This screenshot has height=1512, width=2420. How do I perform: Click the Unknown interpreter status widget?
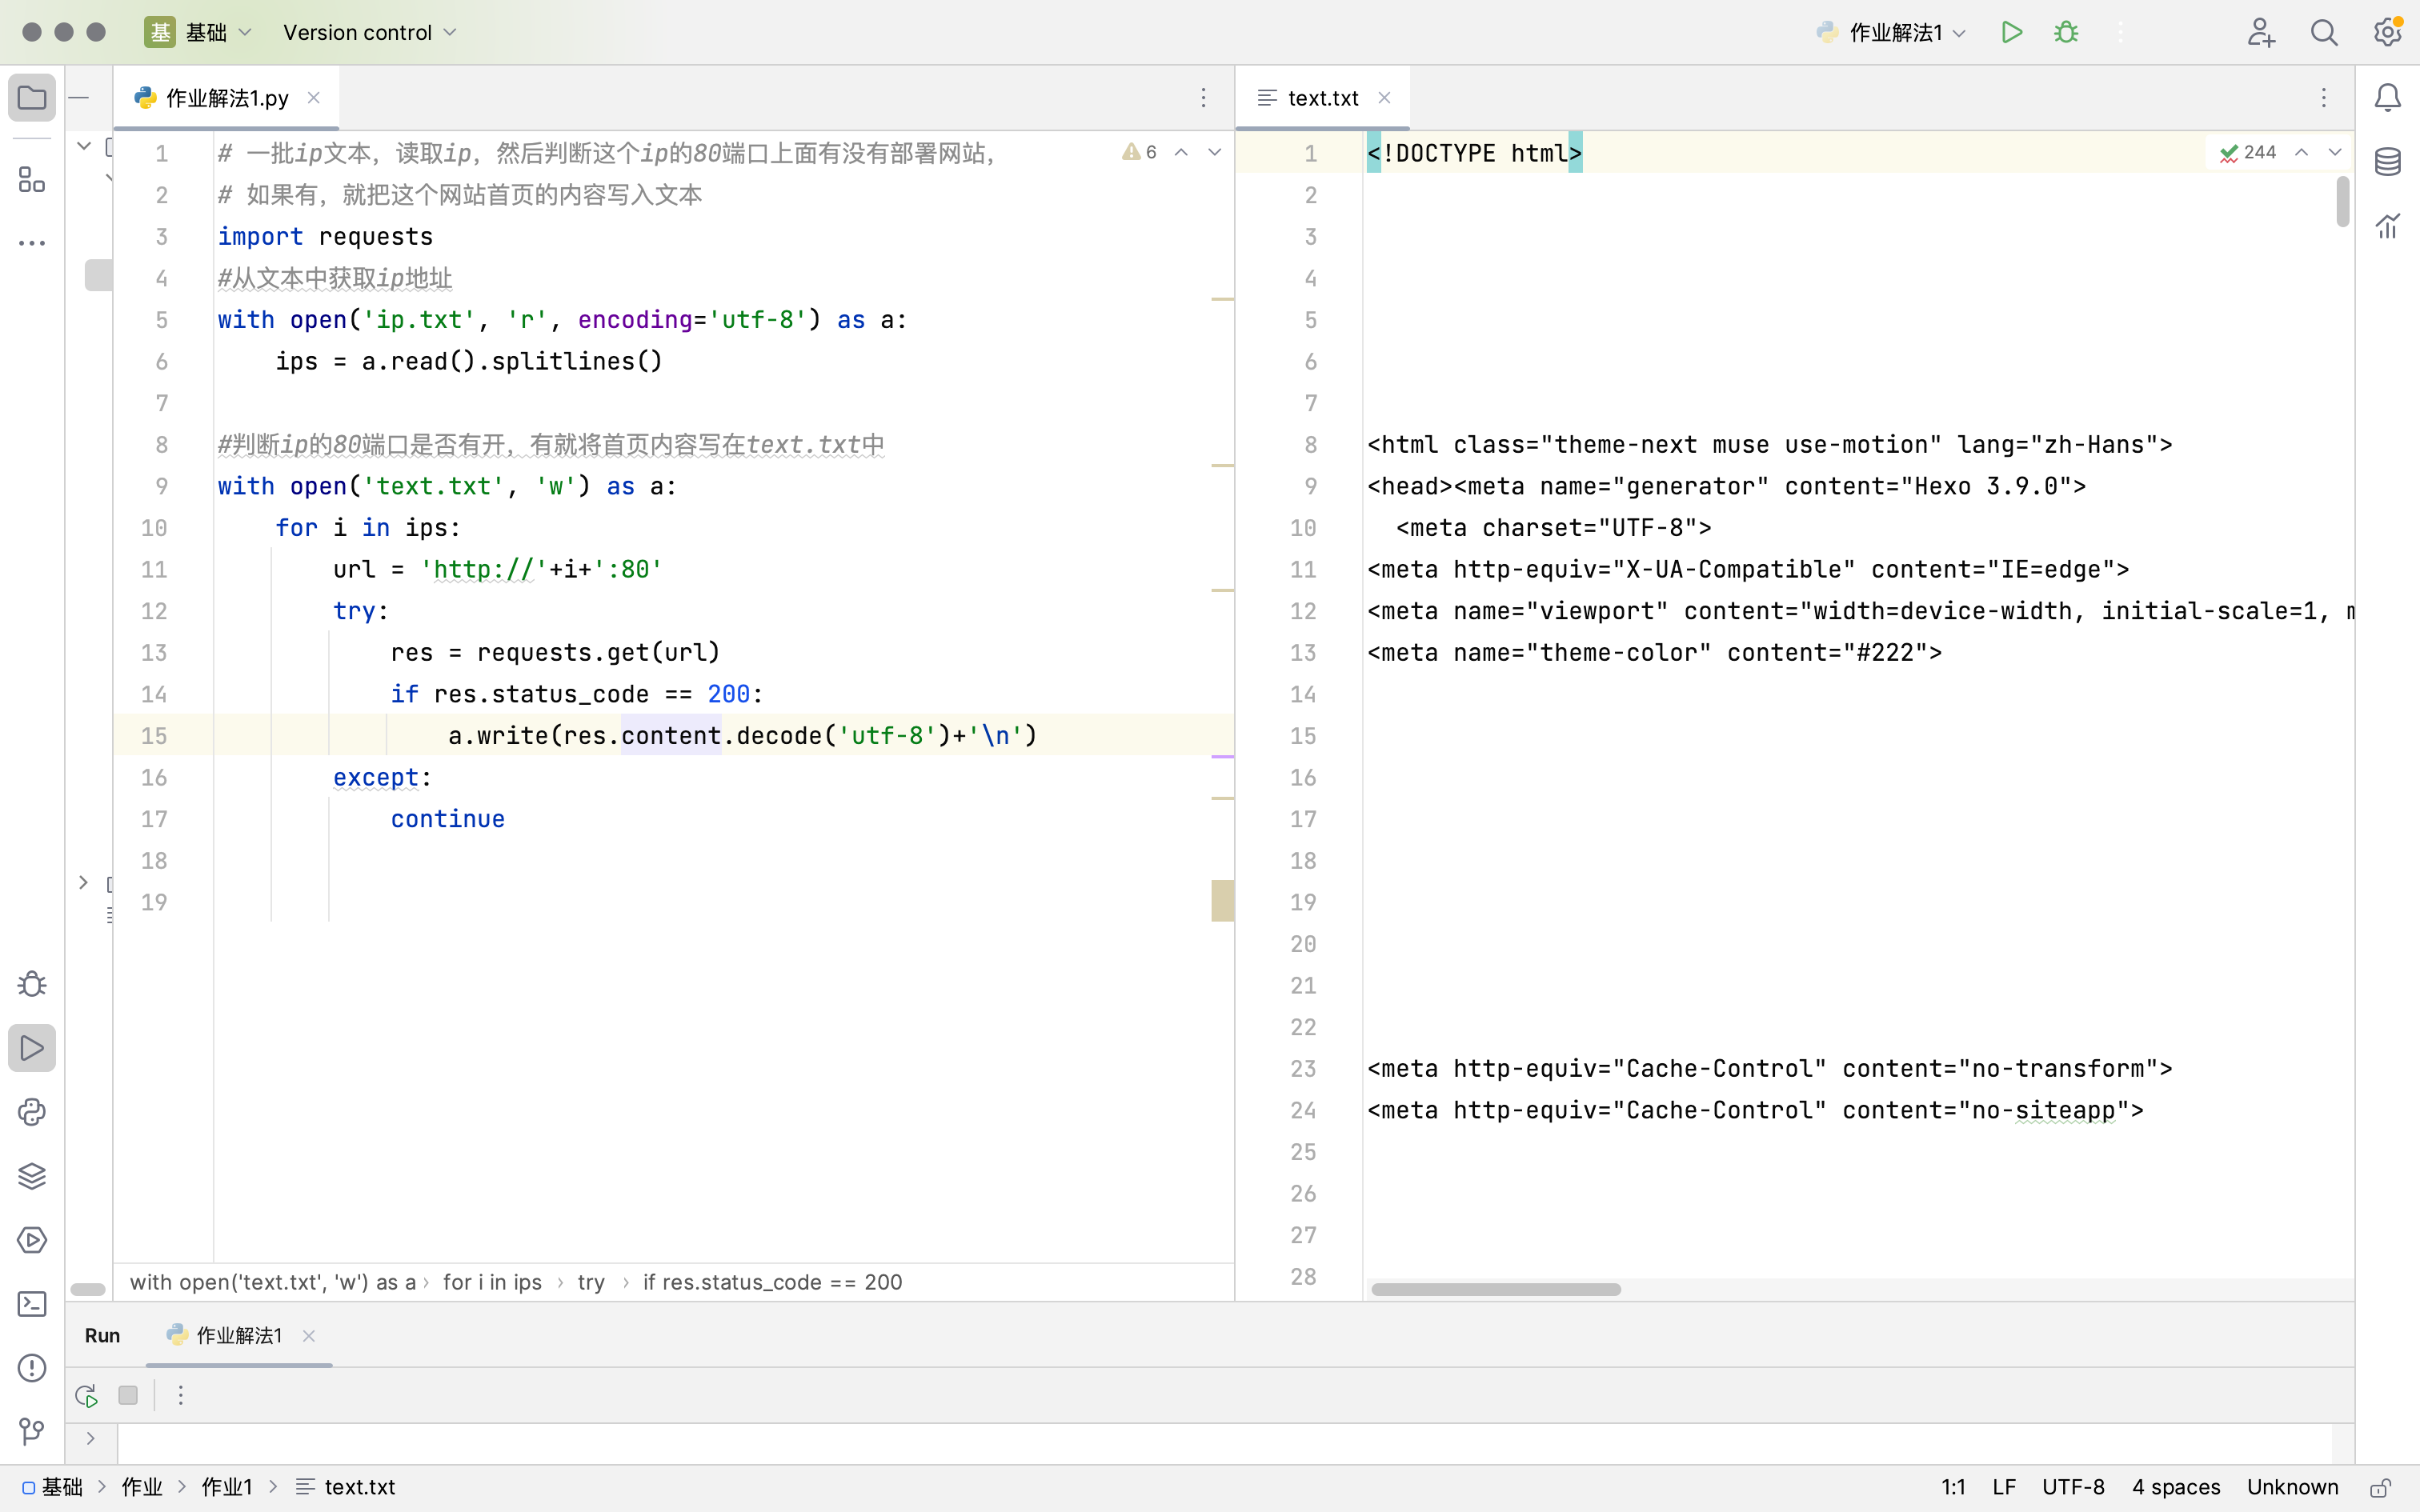pyautogui.click(x=2293, y=1488)
